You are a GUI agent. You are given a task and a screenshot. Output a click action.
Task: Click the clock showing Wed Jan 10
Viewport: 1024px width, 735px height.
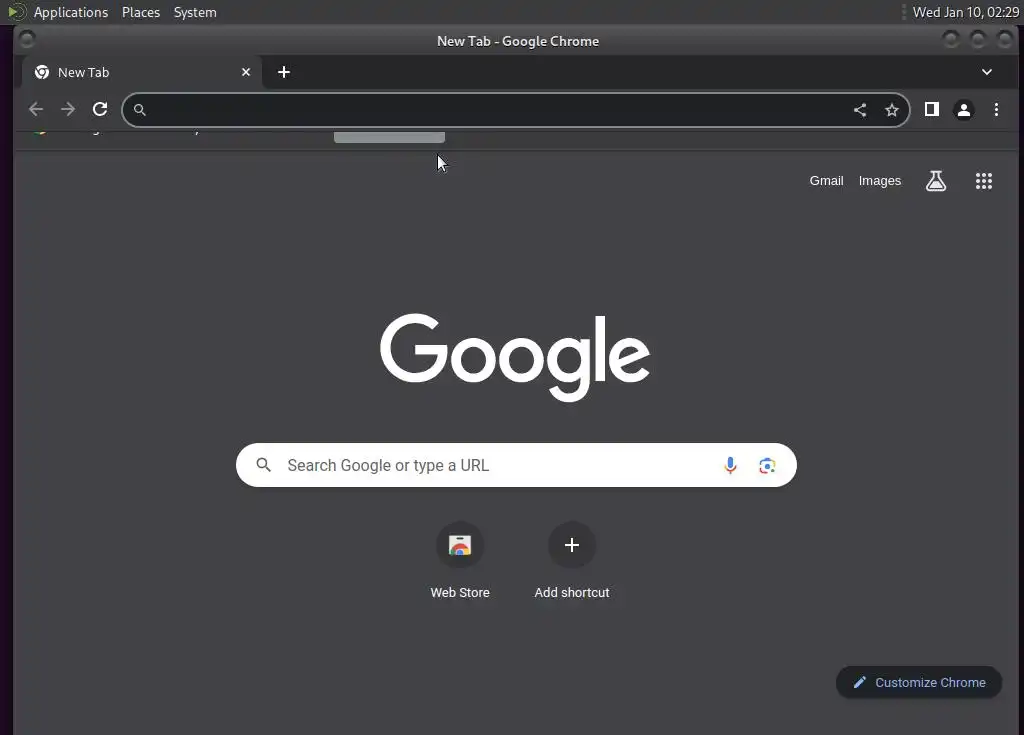tap(965, 12)
